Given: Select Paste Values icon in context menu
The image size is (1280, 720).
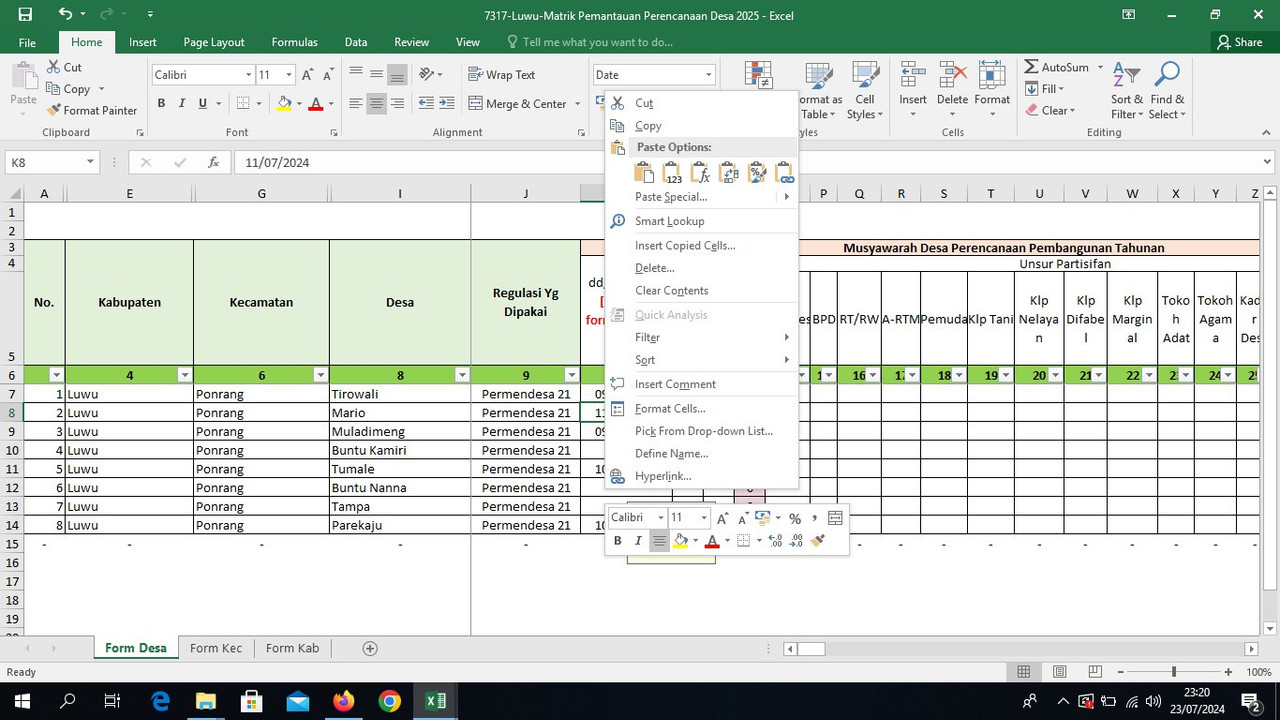Looking at the screenshot, I should (672, 173).
